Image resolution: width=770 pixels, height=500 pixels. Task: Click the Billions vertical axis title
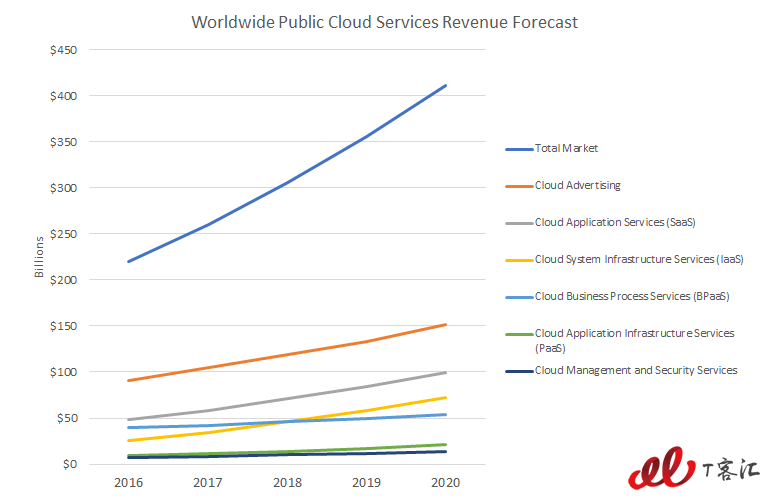point(39,257)
